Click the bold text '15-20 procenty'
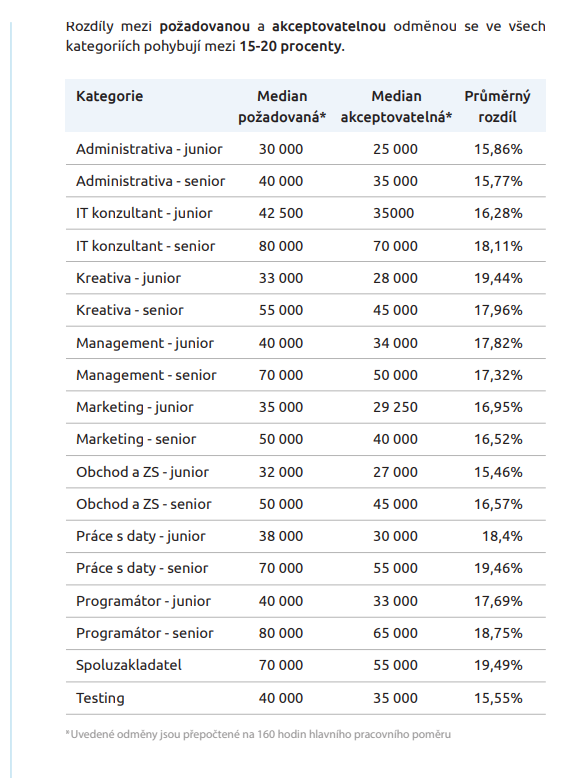This screenshot has width=588, height=778. tap(291, 46)
